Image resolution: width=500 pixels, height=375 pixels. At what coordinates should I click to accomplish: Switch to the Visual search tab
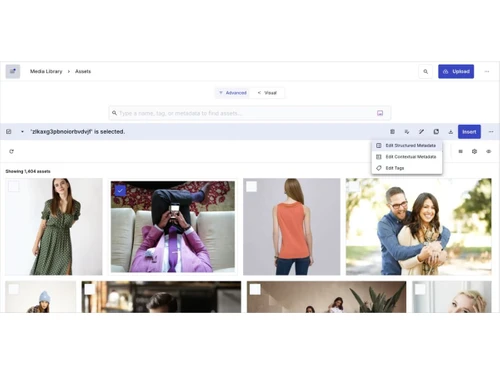[267, 93]
